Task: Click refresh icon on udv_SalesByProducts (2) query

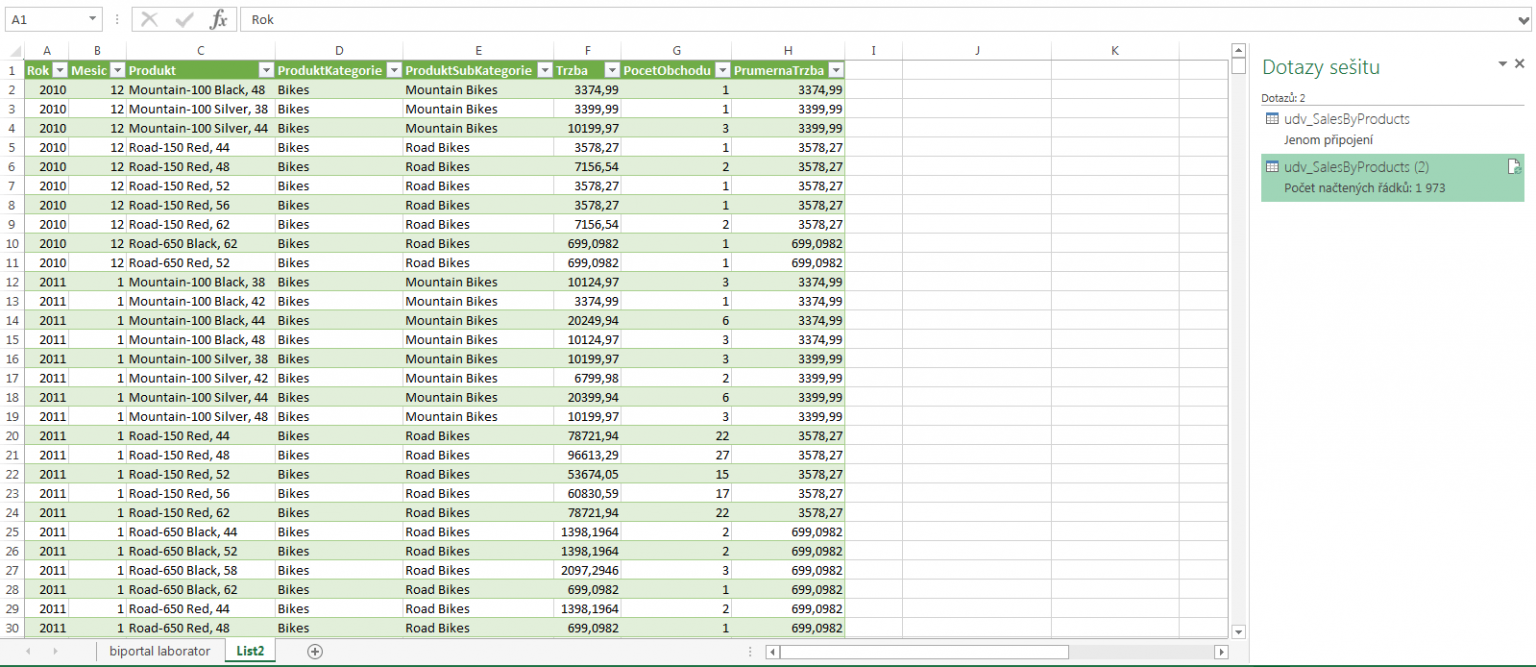Action: point(1513,167)
